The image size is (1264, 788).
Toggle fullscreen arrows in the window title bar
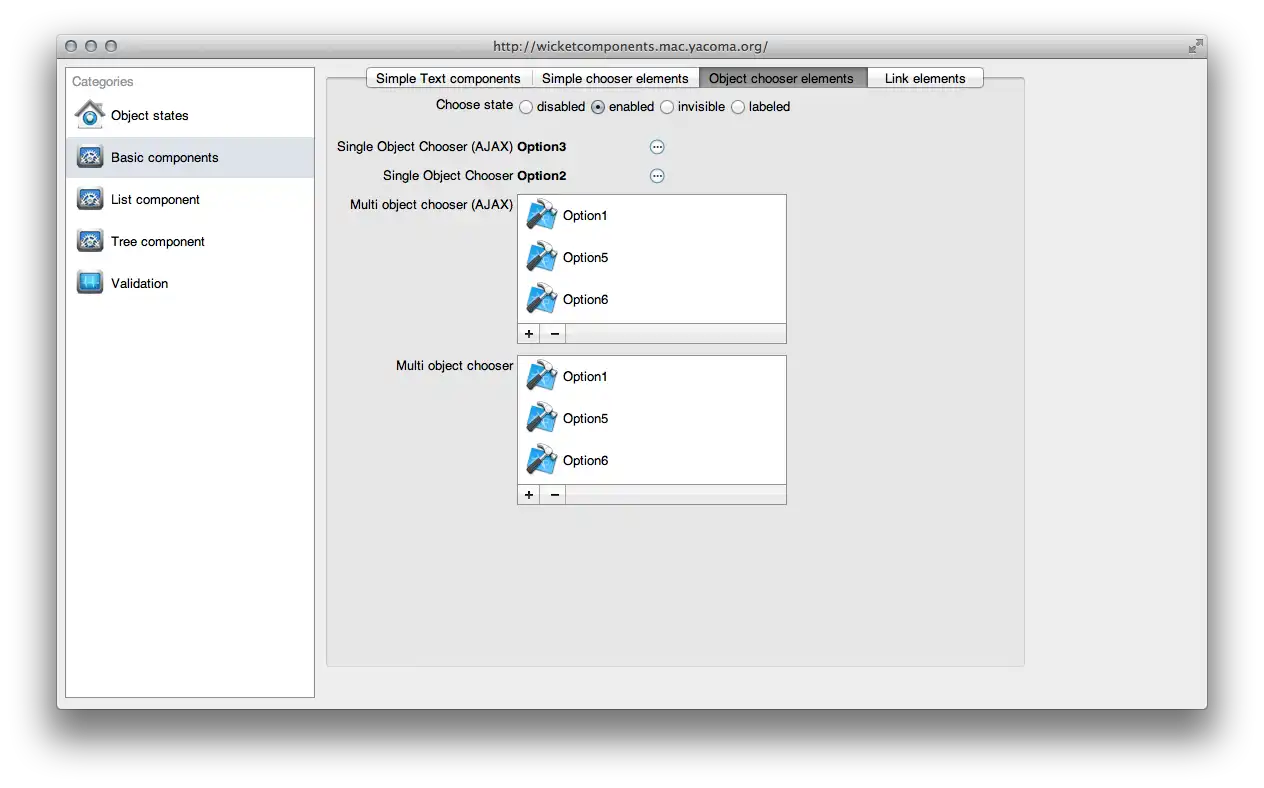(1195, 46)
